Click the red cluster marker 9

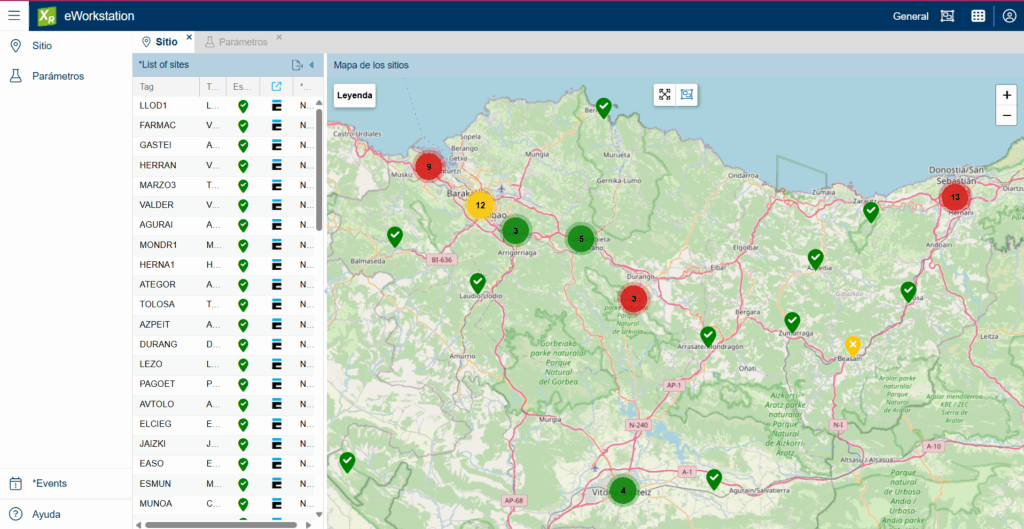point(428,167)
